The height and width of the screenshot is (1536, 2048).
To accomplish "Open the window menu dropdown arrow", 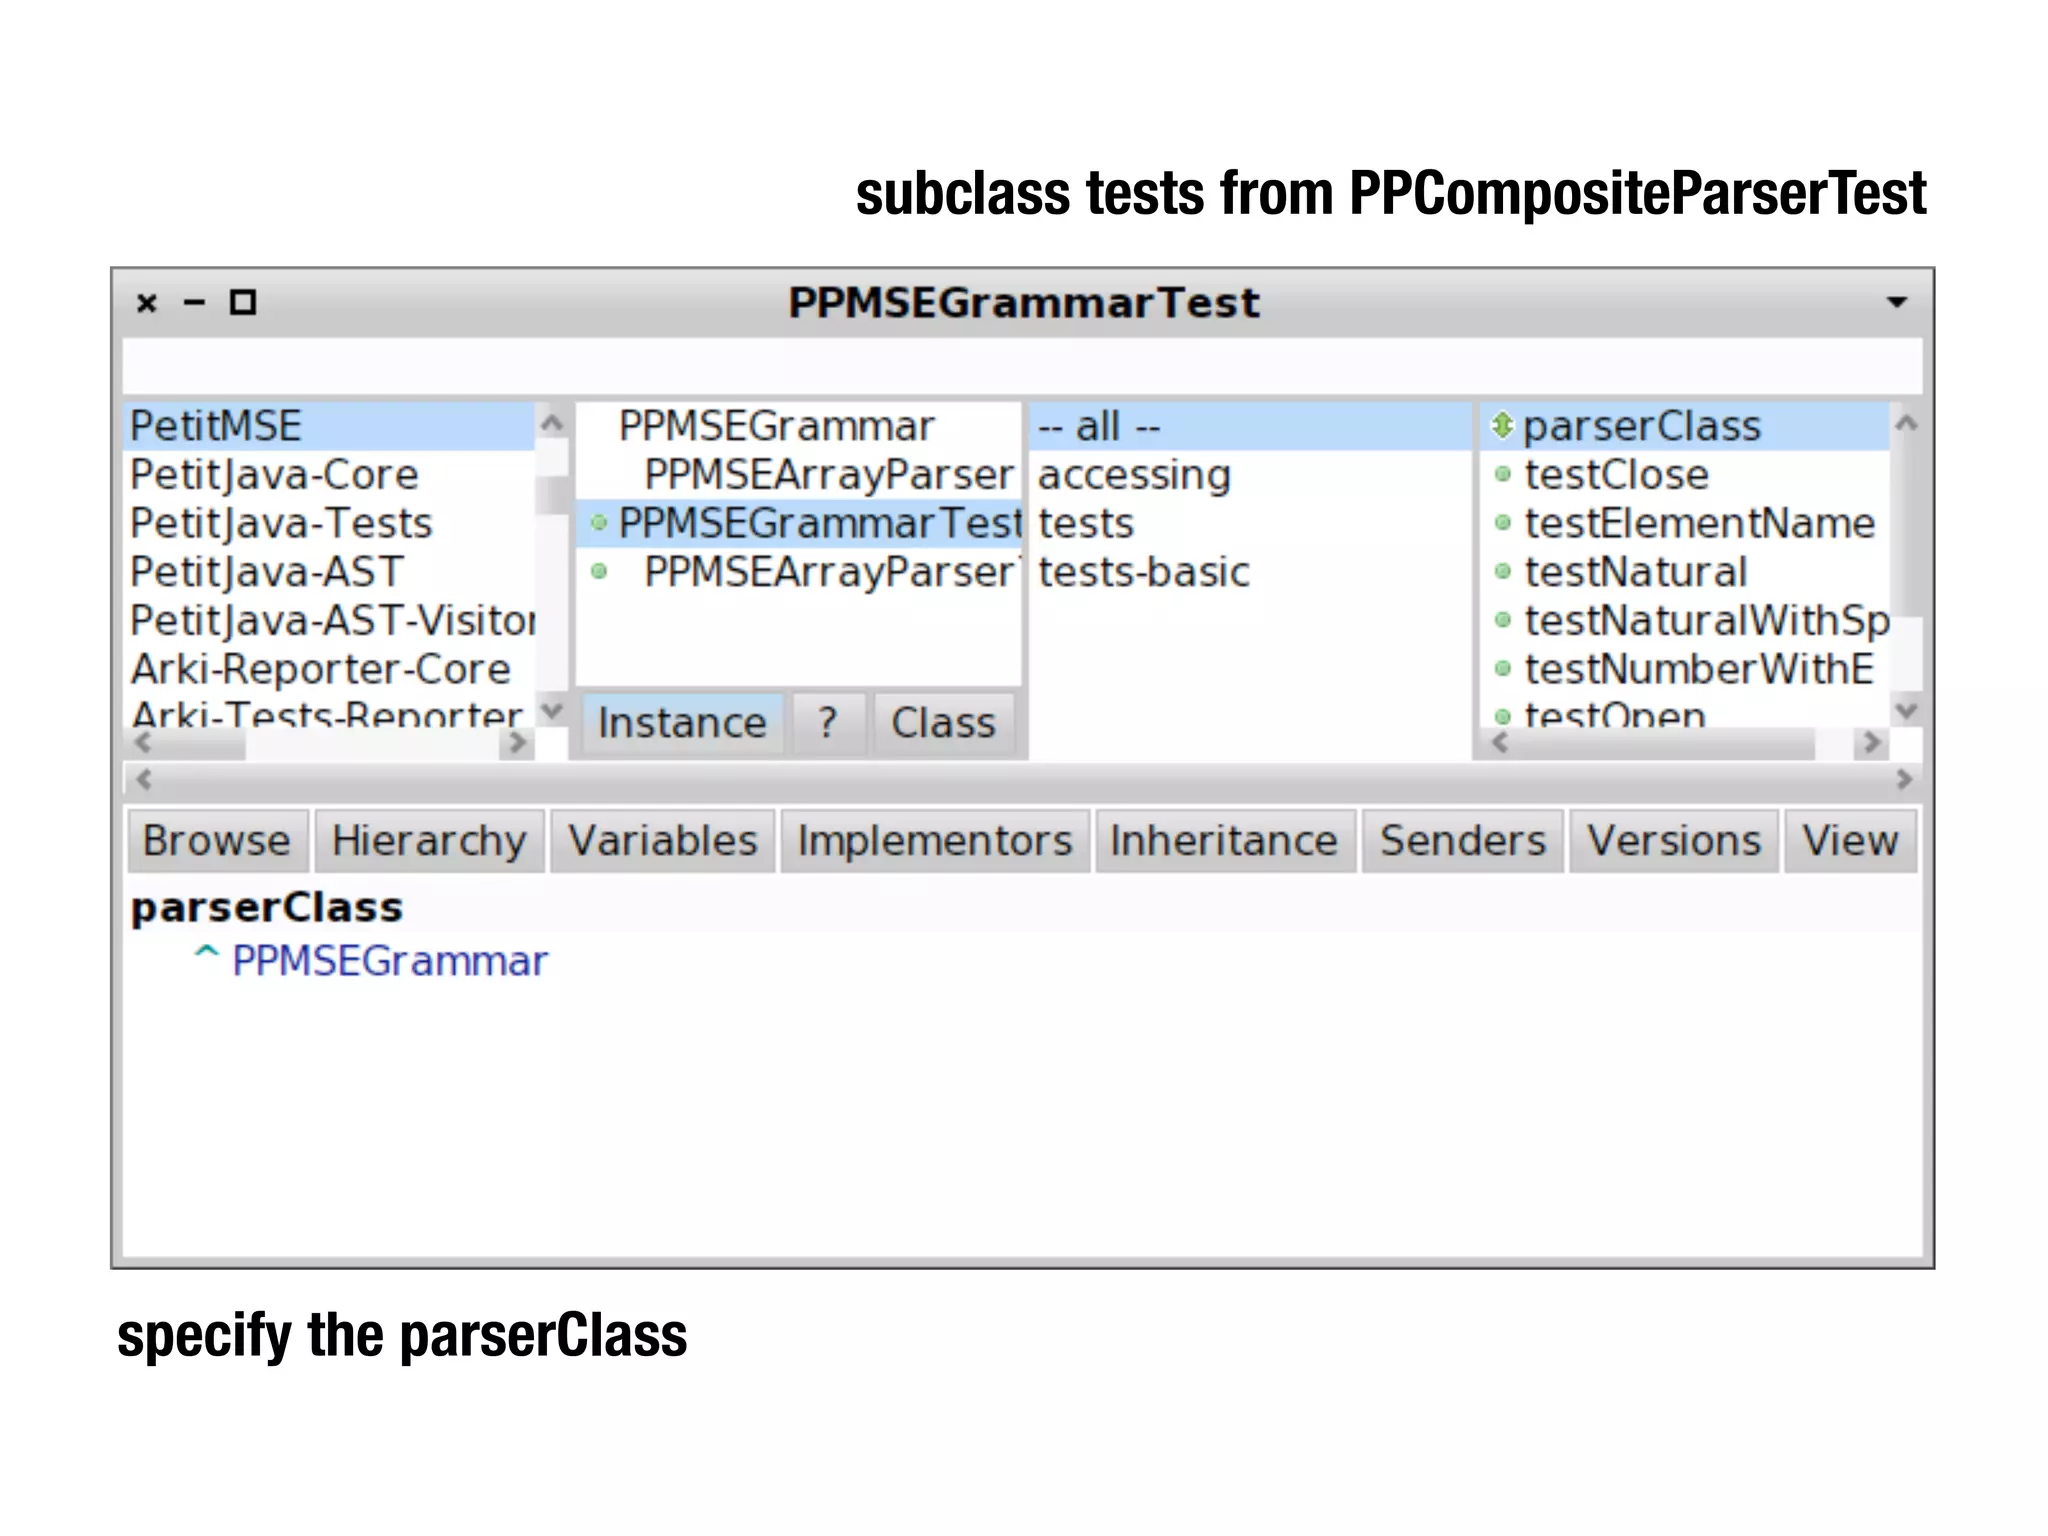I will click(1896, 302).
